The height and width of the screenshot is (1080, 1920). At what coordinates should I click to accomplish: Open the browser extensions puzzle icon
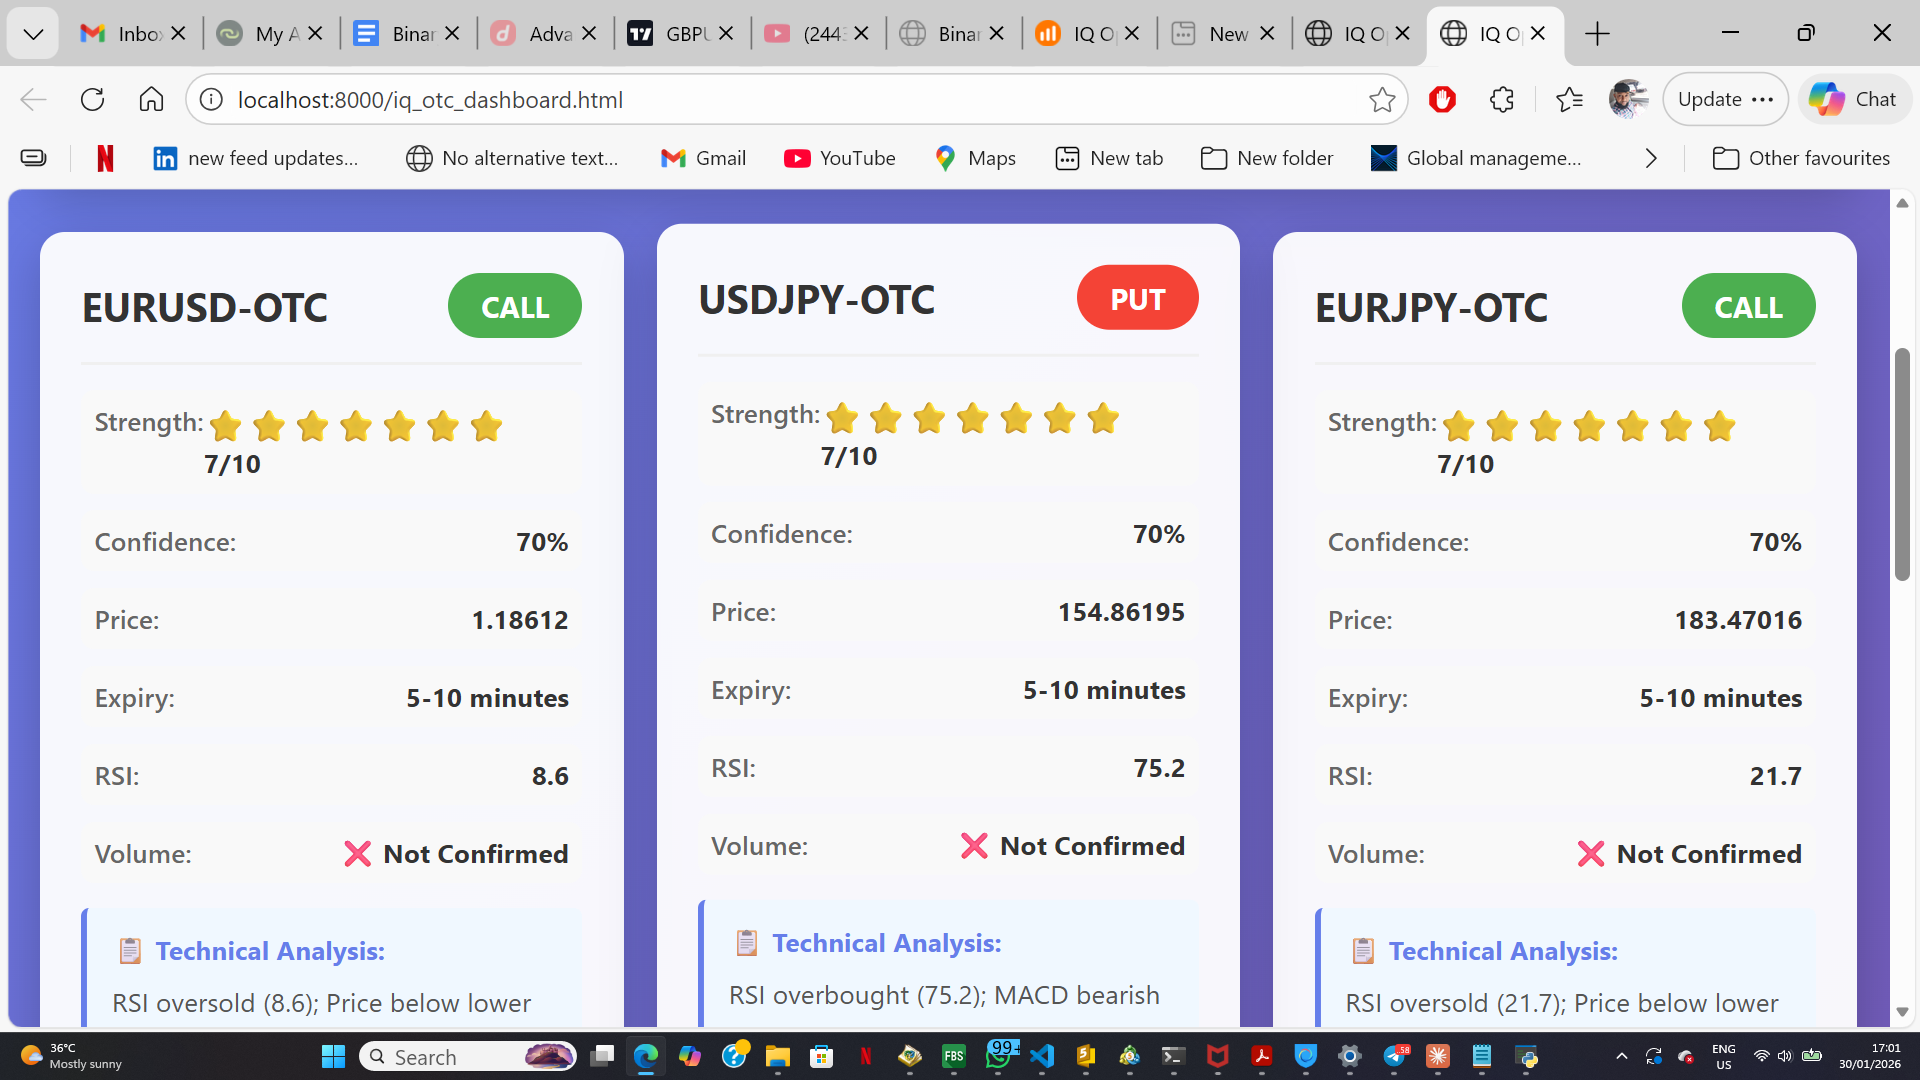[1501, 99]
